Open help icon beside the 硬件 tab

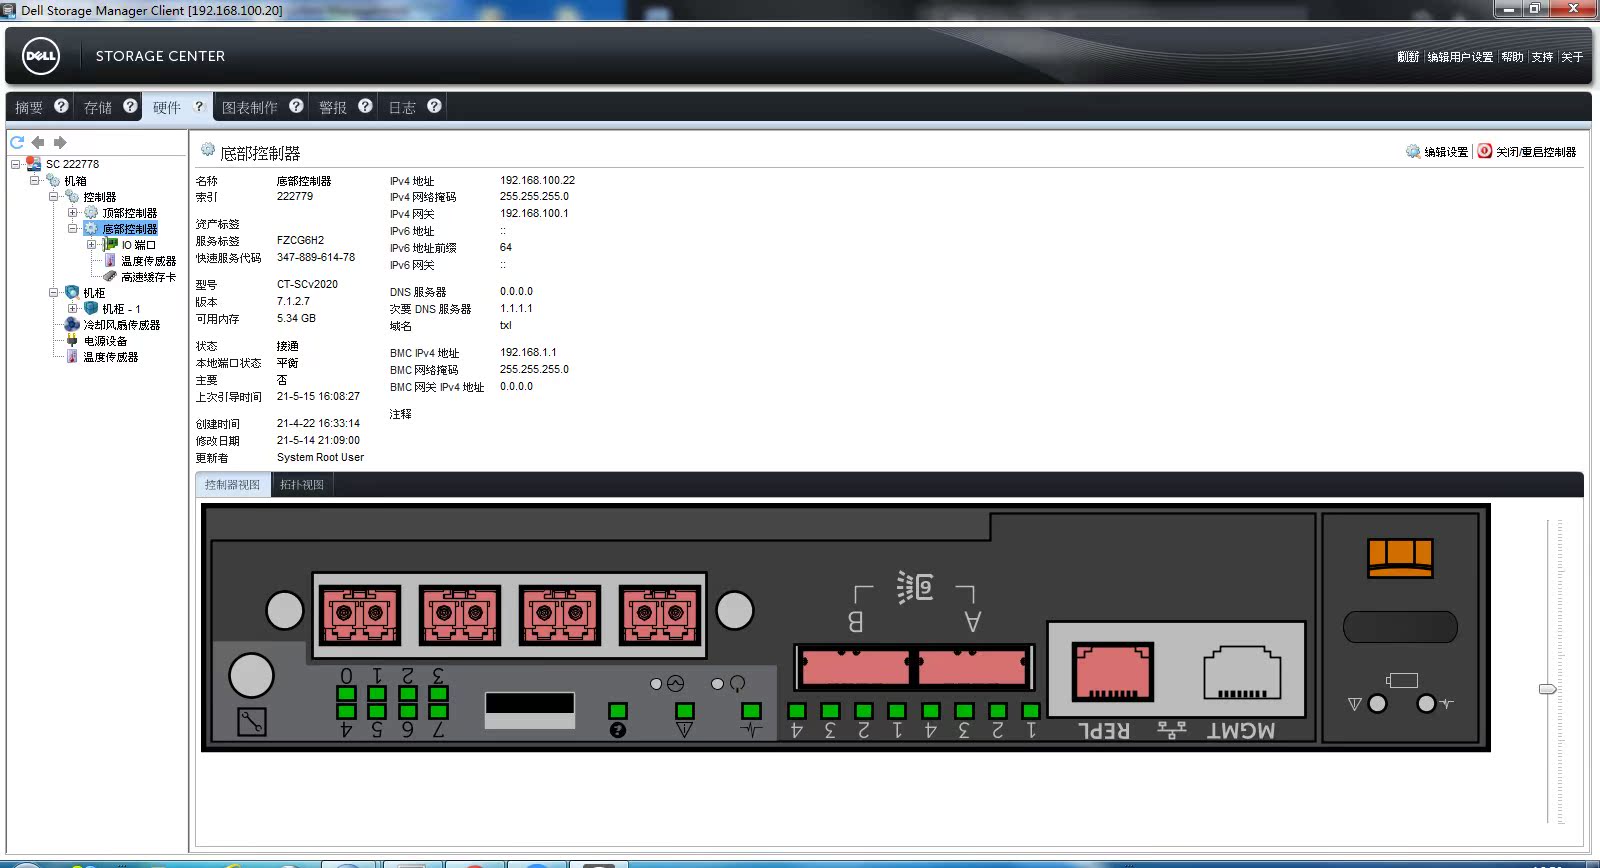pos(199,106)
